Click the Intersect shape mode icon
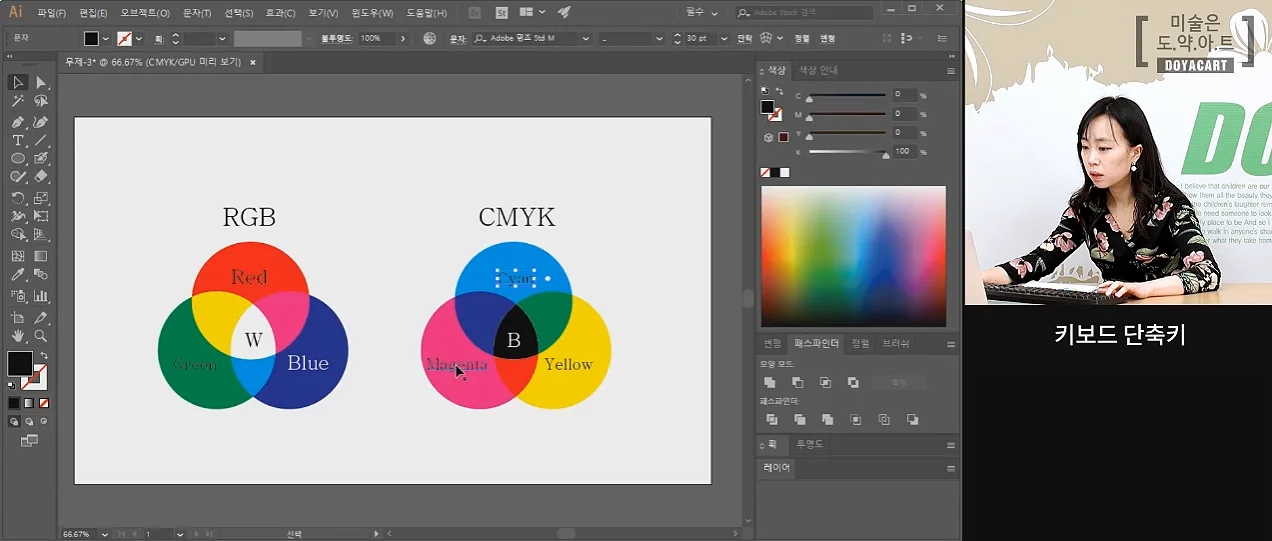 [x=825, y=382]
